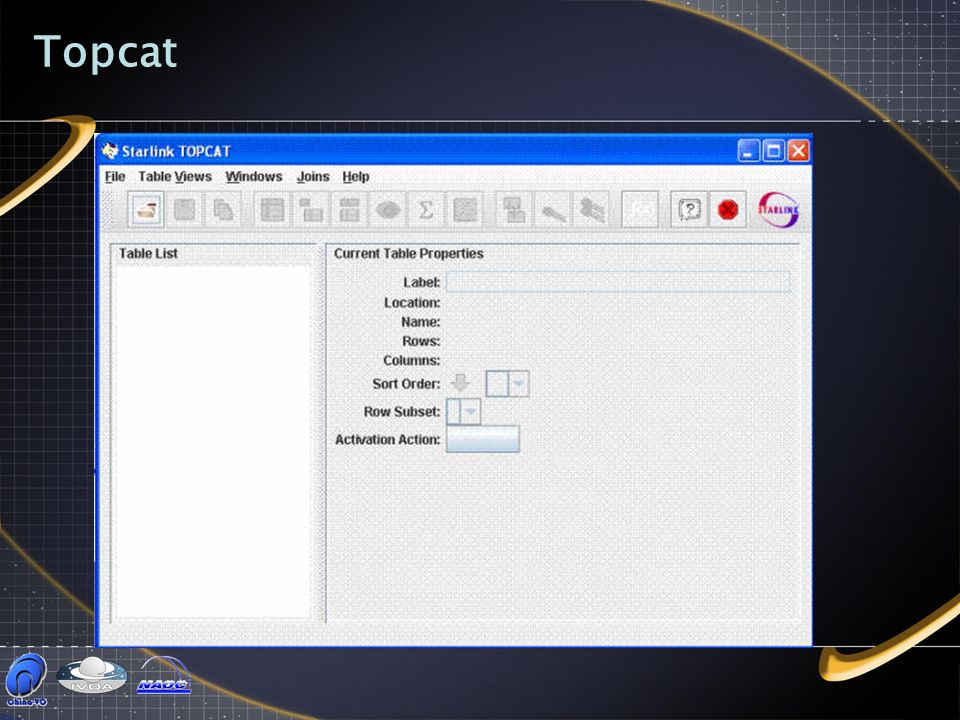Click the concatenate tables icon
This screenshot has width=960, height=720.
pyautogui.click(x=514, y=210)
